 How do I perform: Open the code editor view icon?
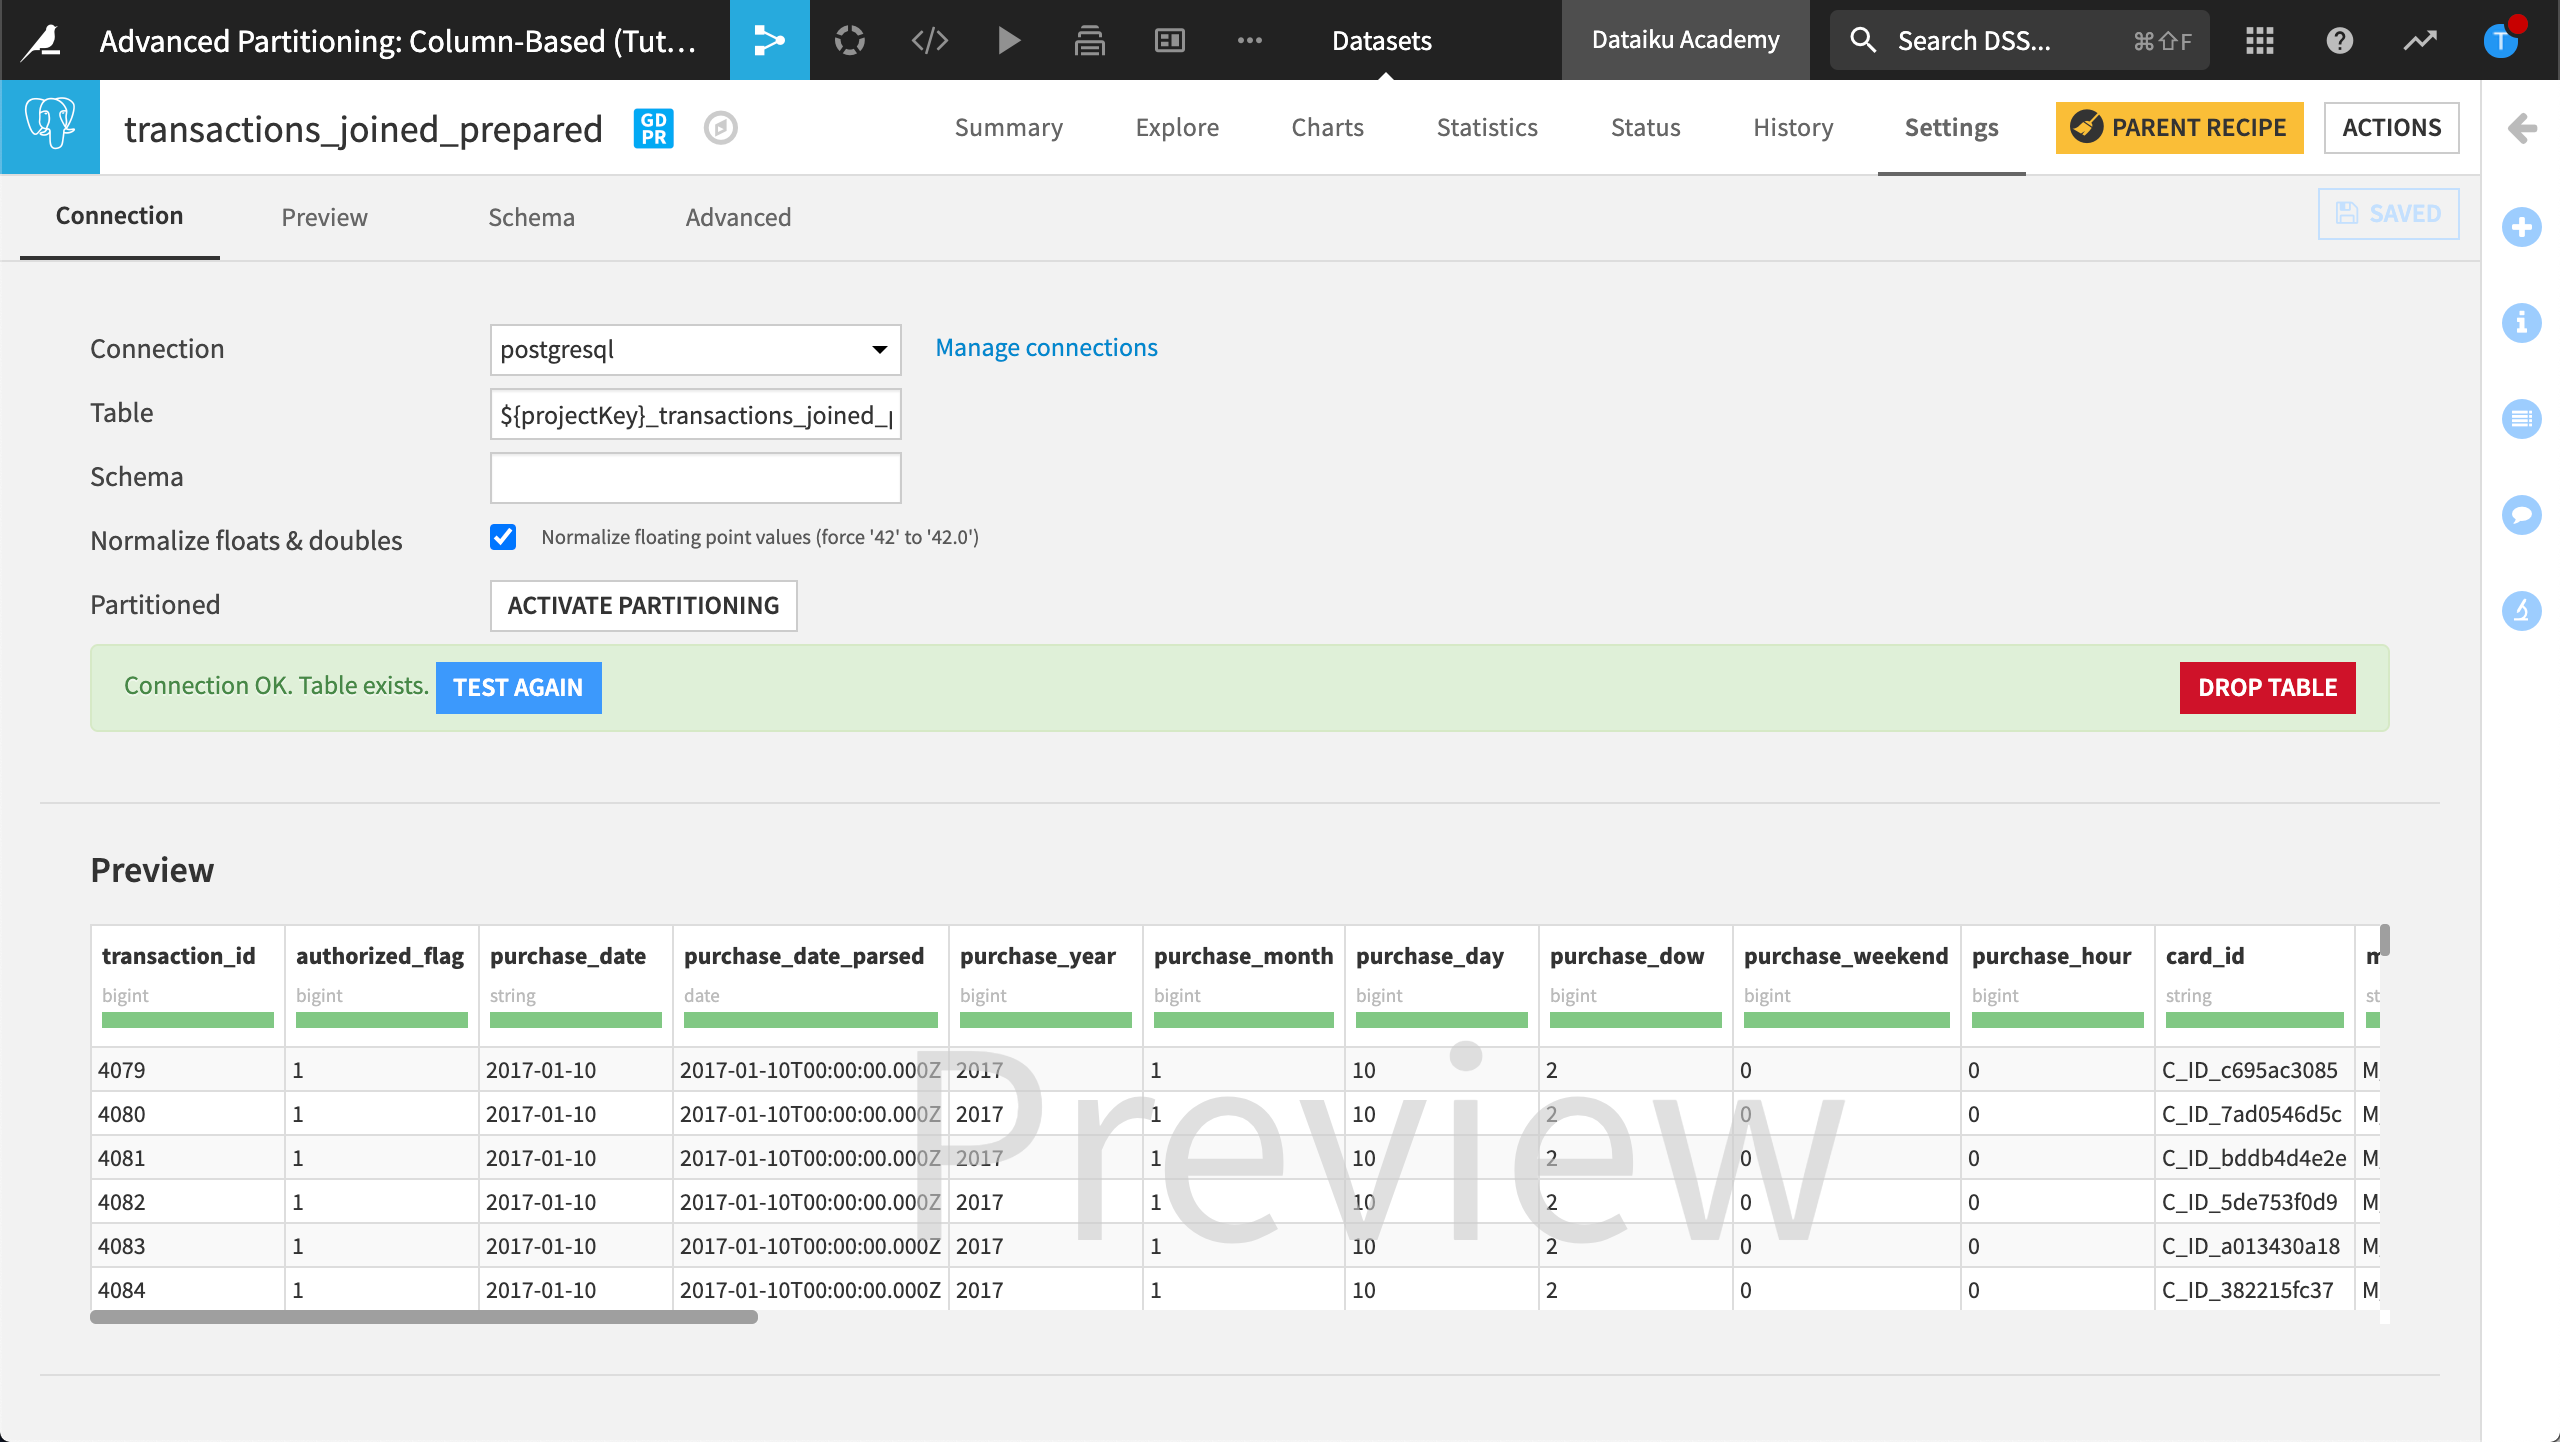click(x=928, y=39)
